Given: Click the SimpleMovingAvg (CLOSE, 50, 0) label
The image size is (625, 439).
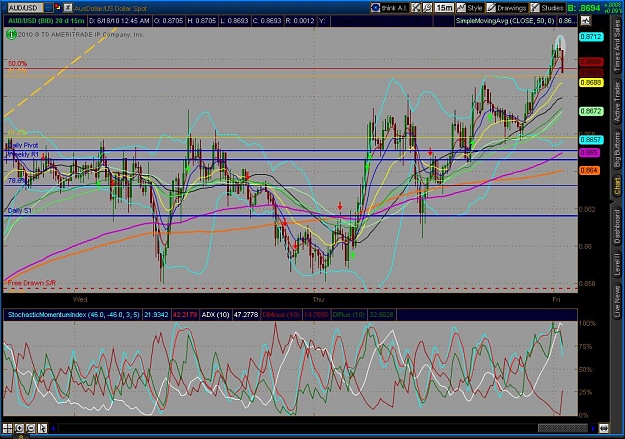Looking at the screenshot, I should click(505, 21).
